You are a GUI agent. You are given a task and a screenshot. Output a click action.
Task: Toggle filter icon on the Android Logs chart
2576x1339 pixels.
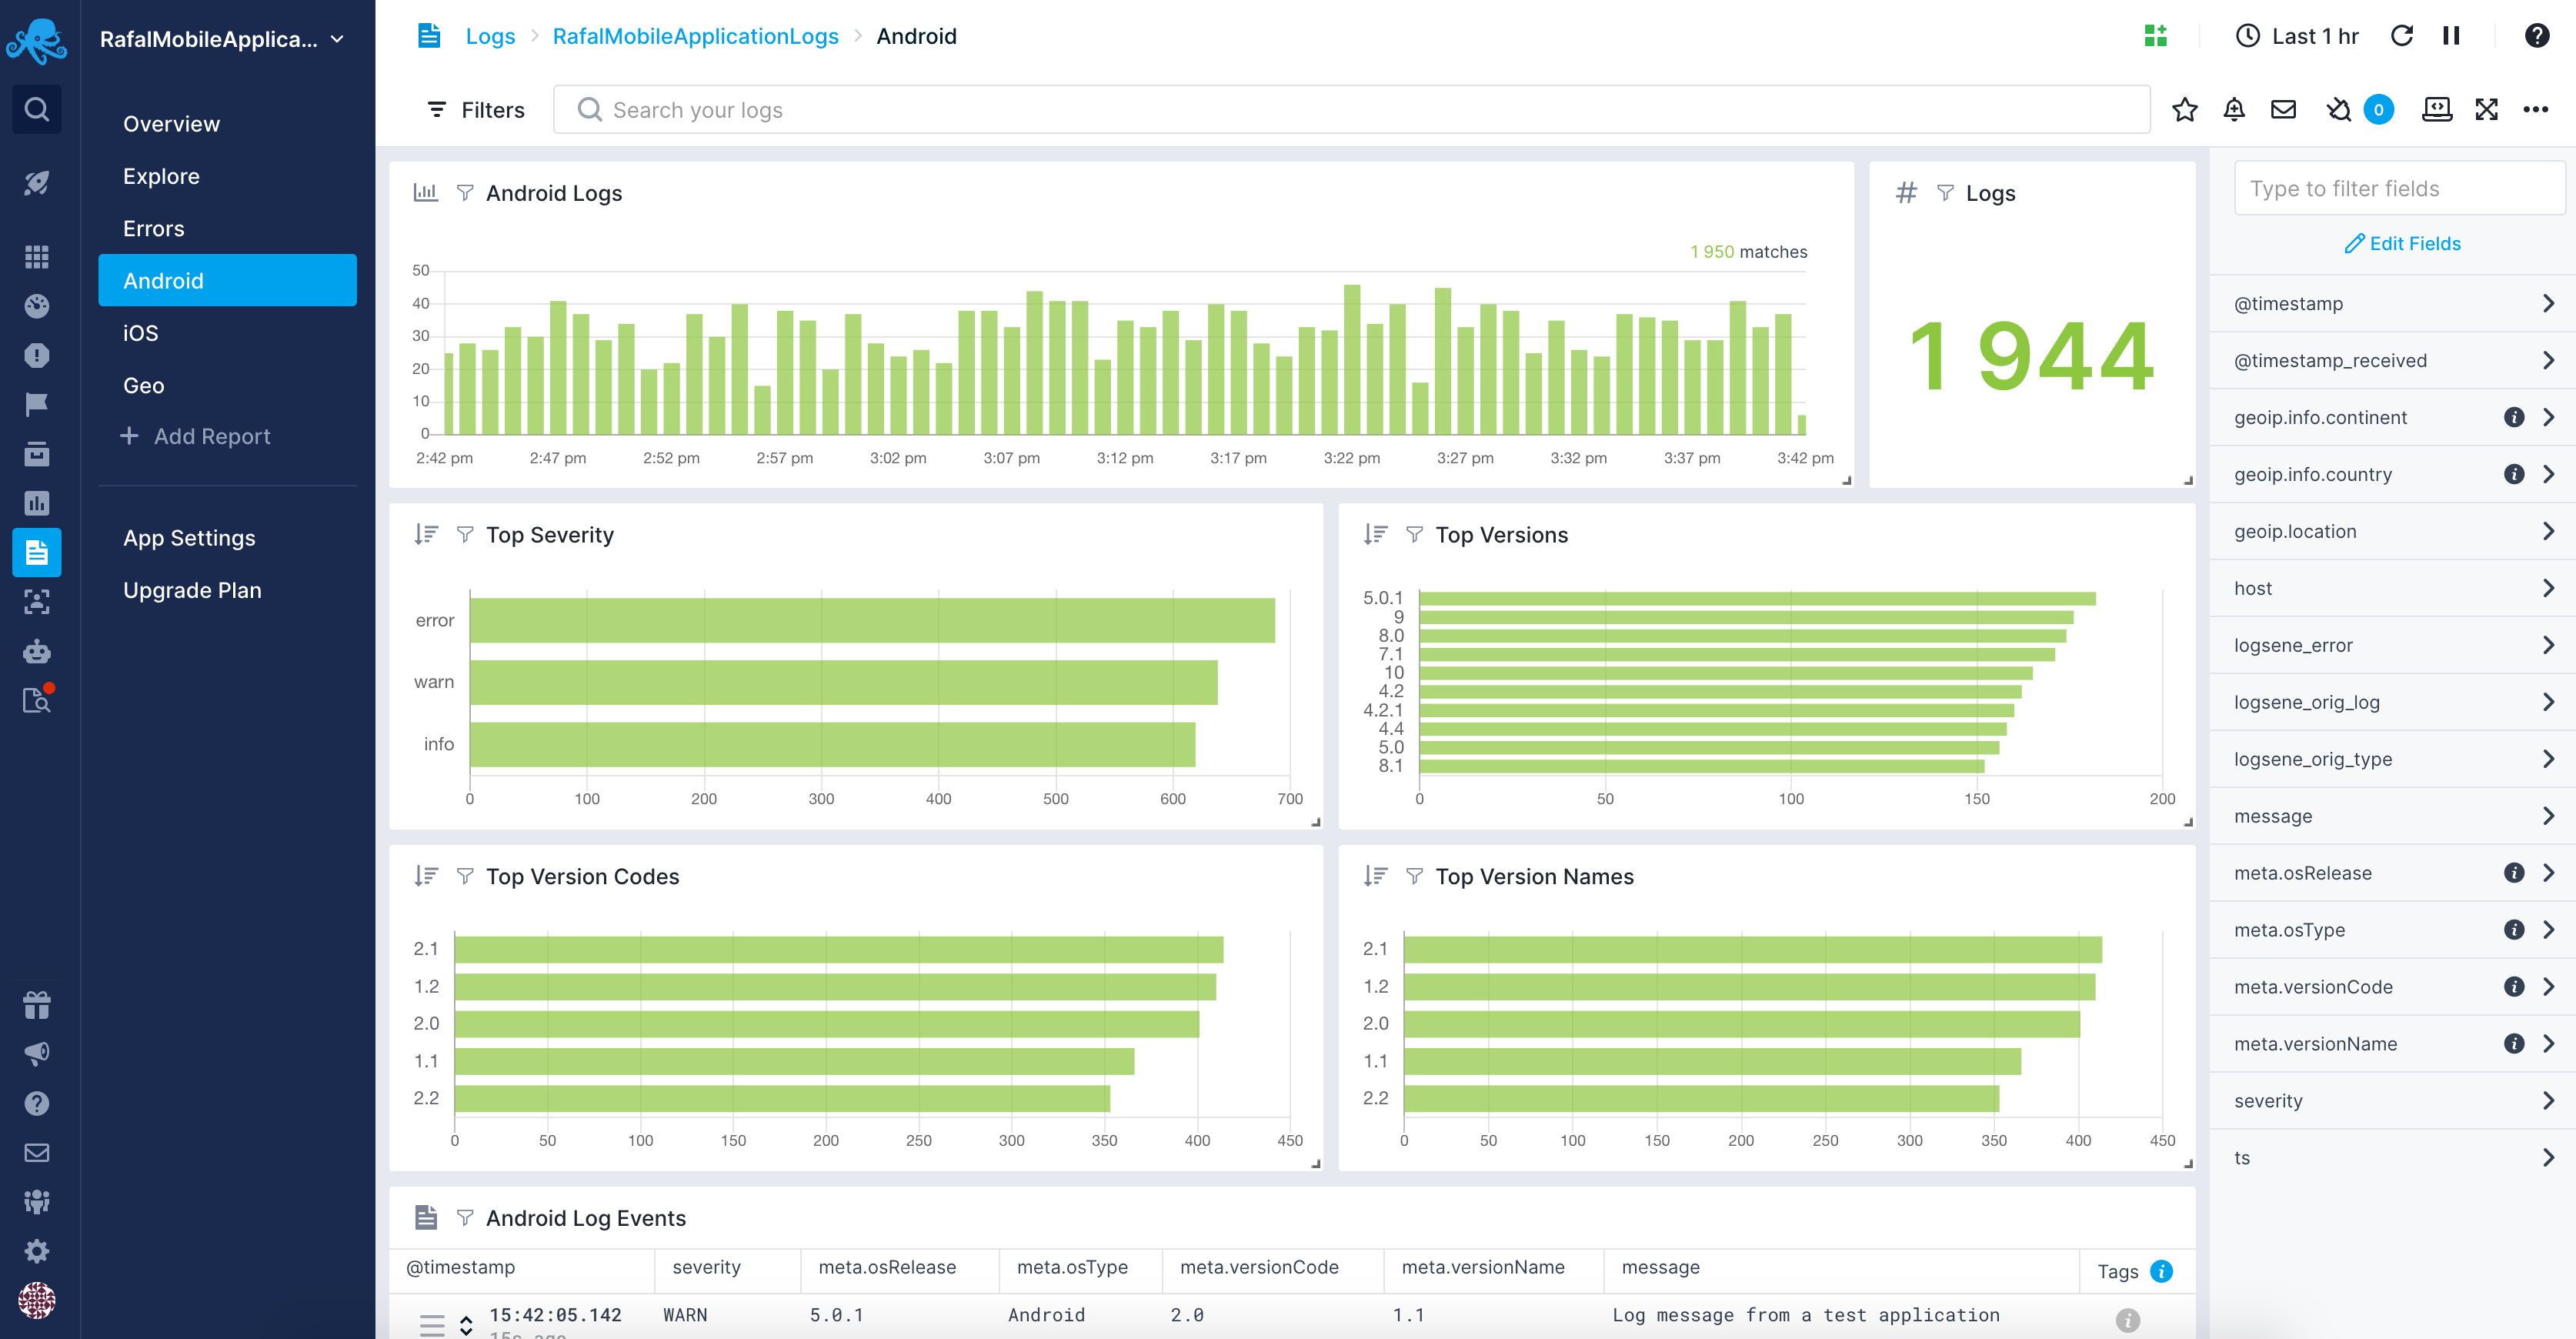pos(465,193)
